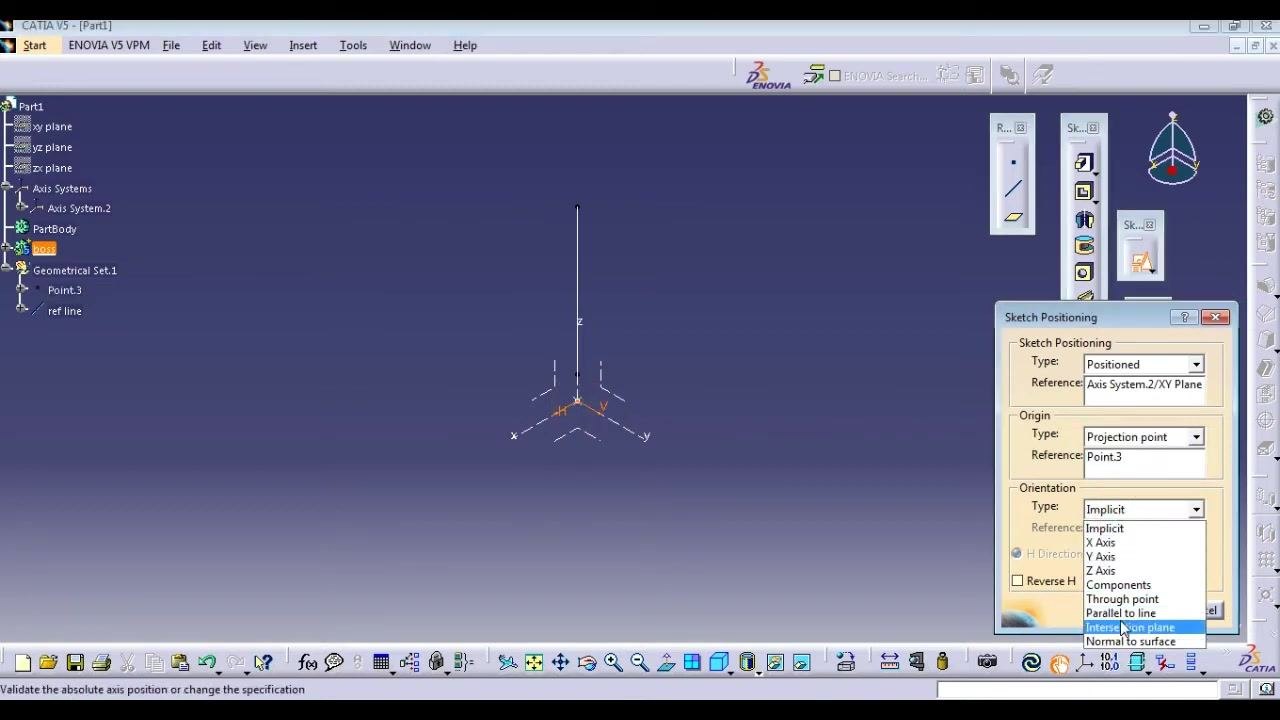Click the Print icon

(101, 662)
